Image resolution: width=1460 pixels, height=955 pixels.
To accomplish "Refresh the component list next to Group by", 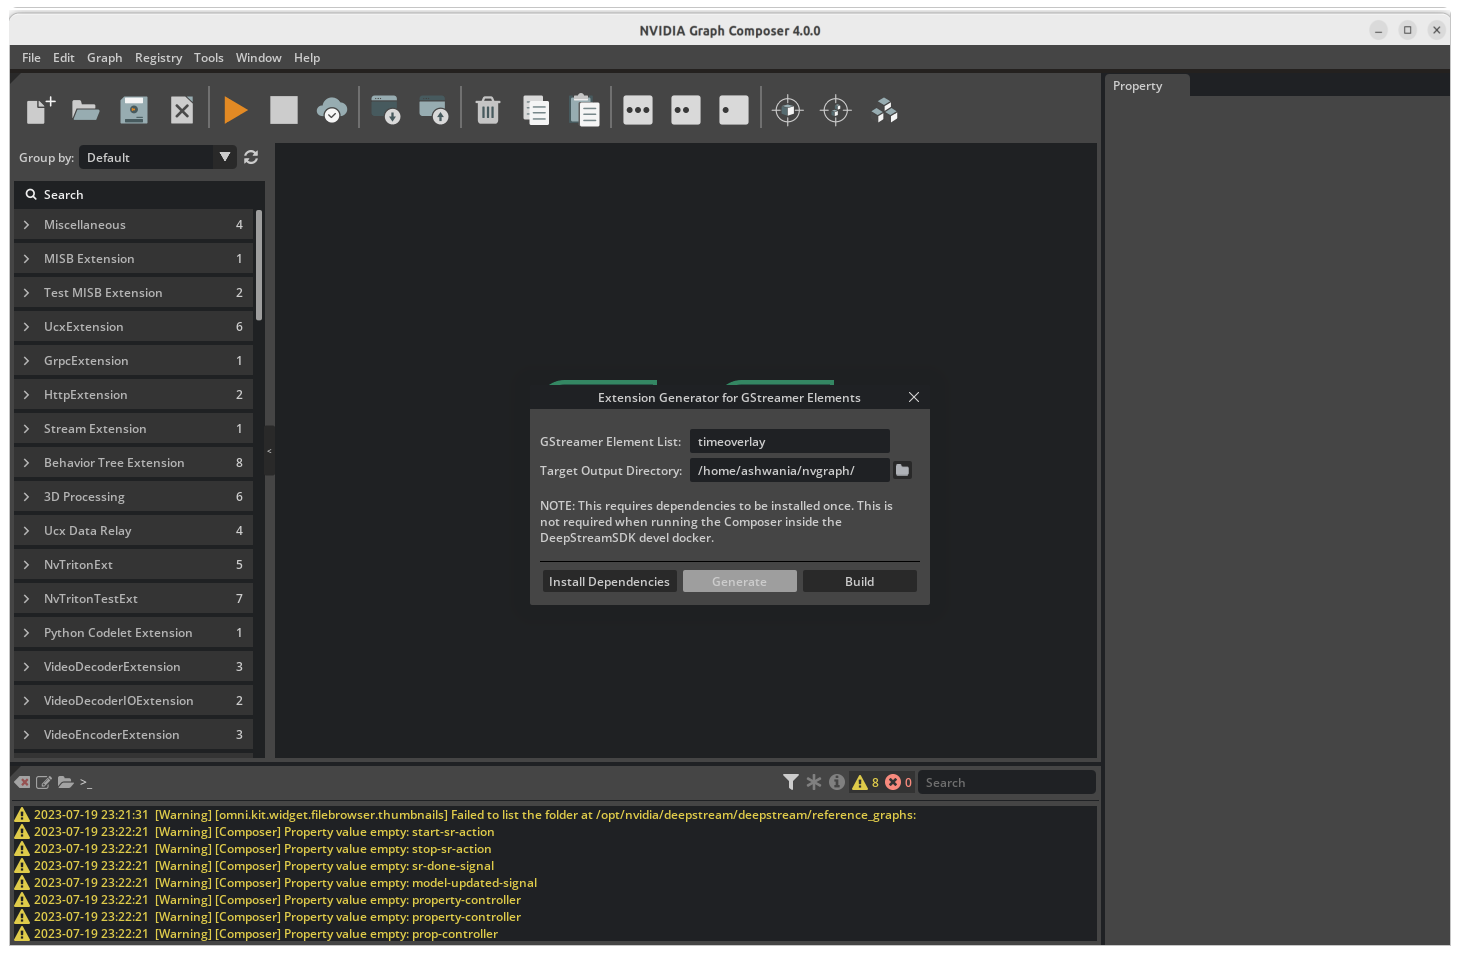I will coord(251,157).
